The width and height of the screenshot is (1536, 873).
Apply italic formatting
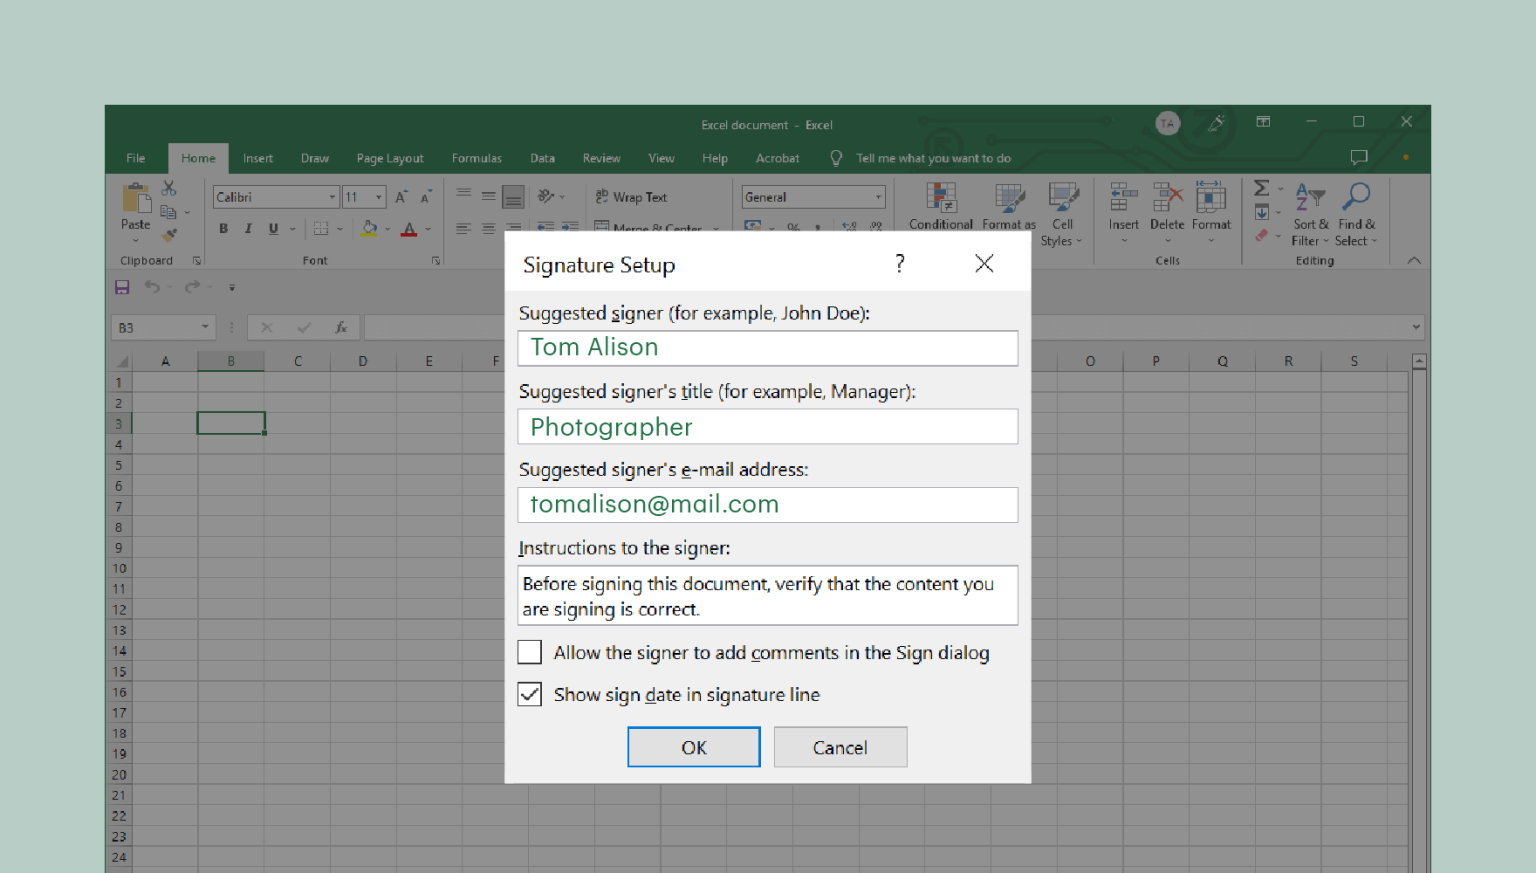click(x=248, y=228)
